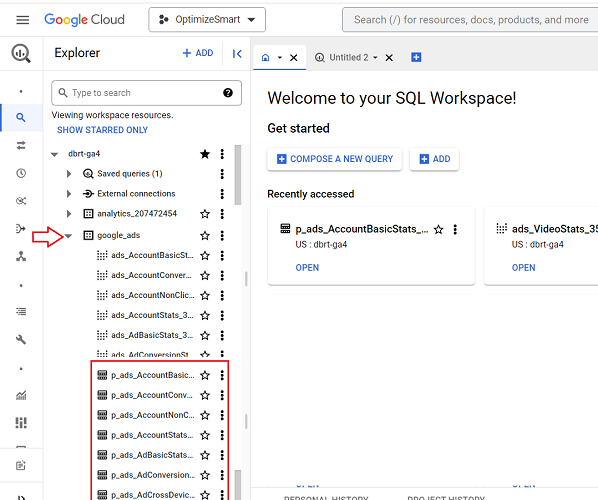Click OPEN on p_ads_AccountBasicStats card
This screenshot has width=598, height=500.
307,268
